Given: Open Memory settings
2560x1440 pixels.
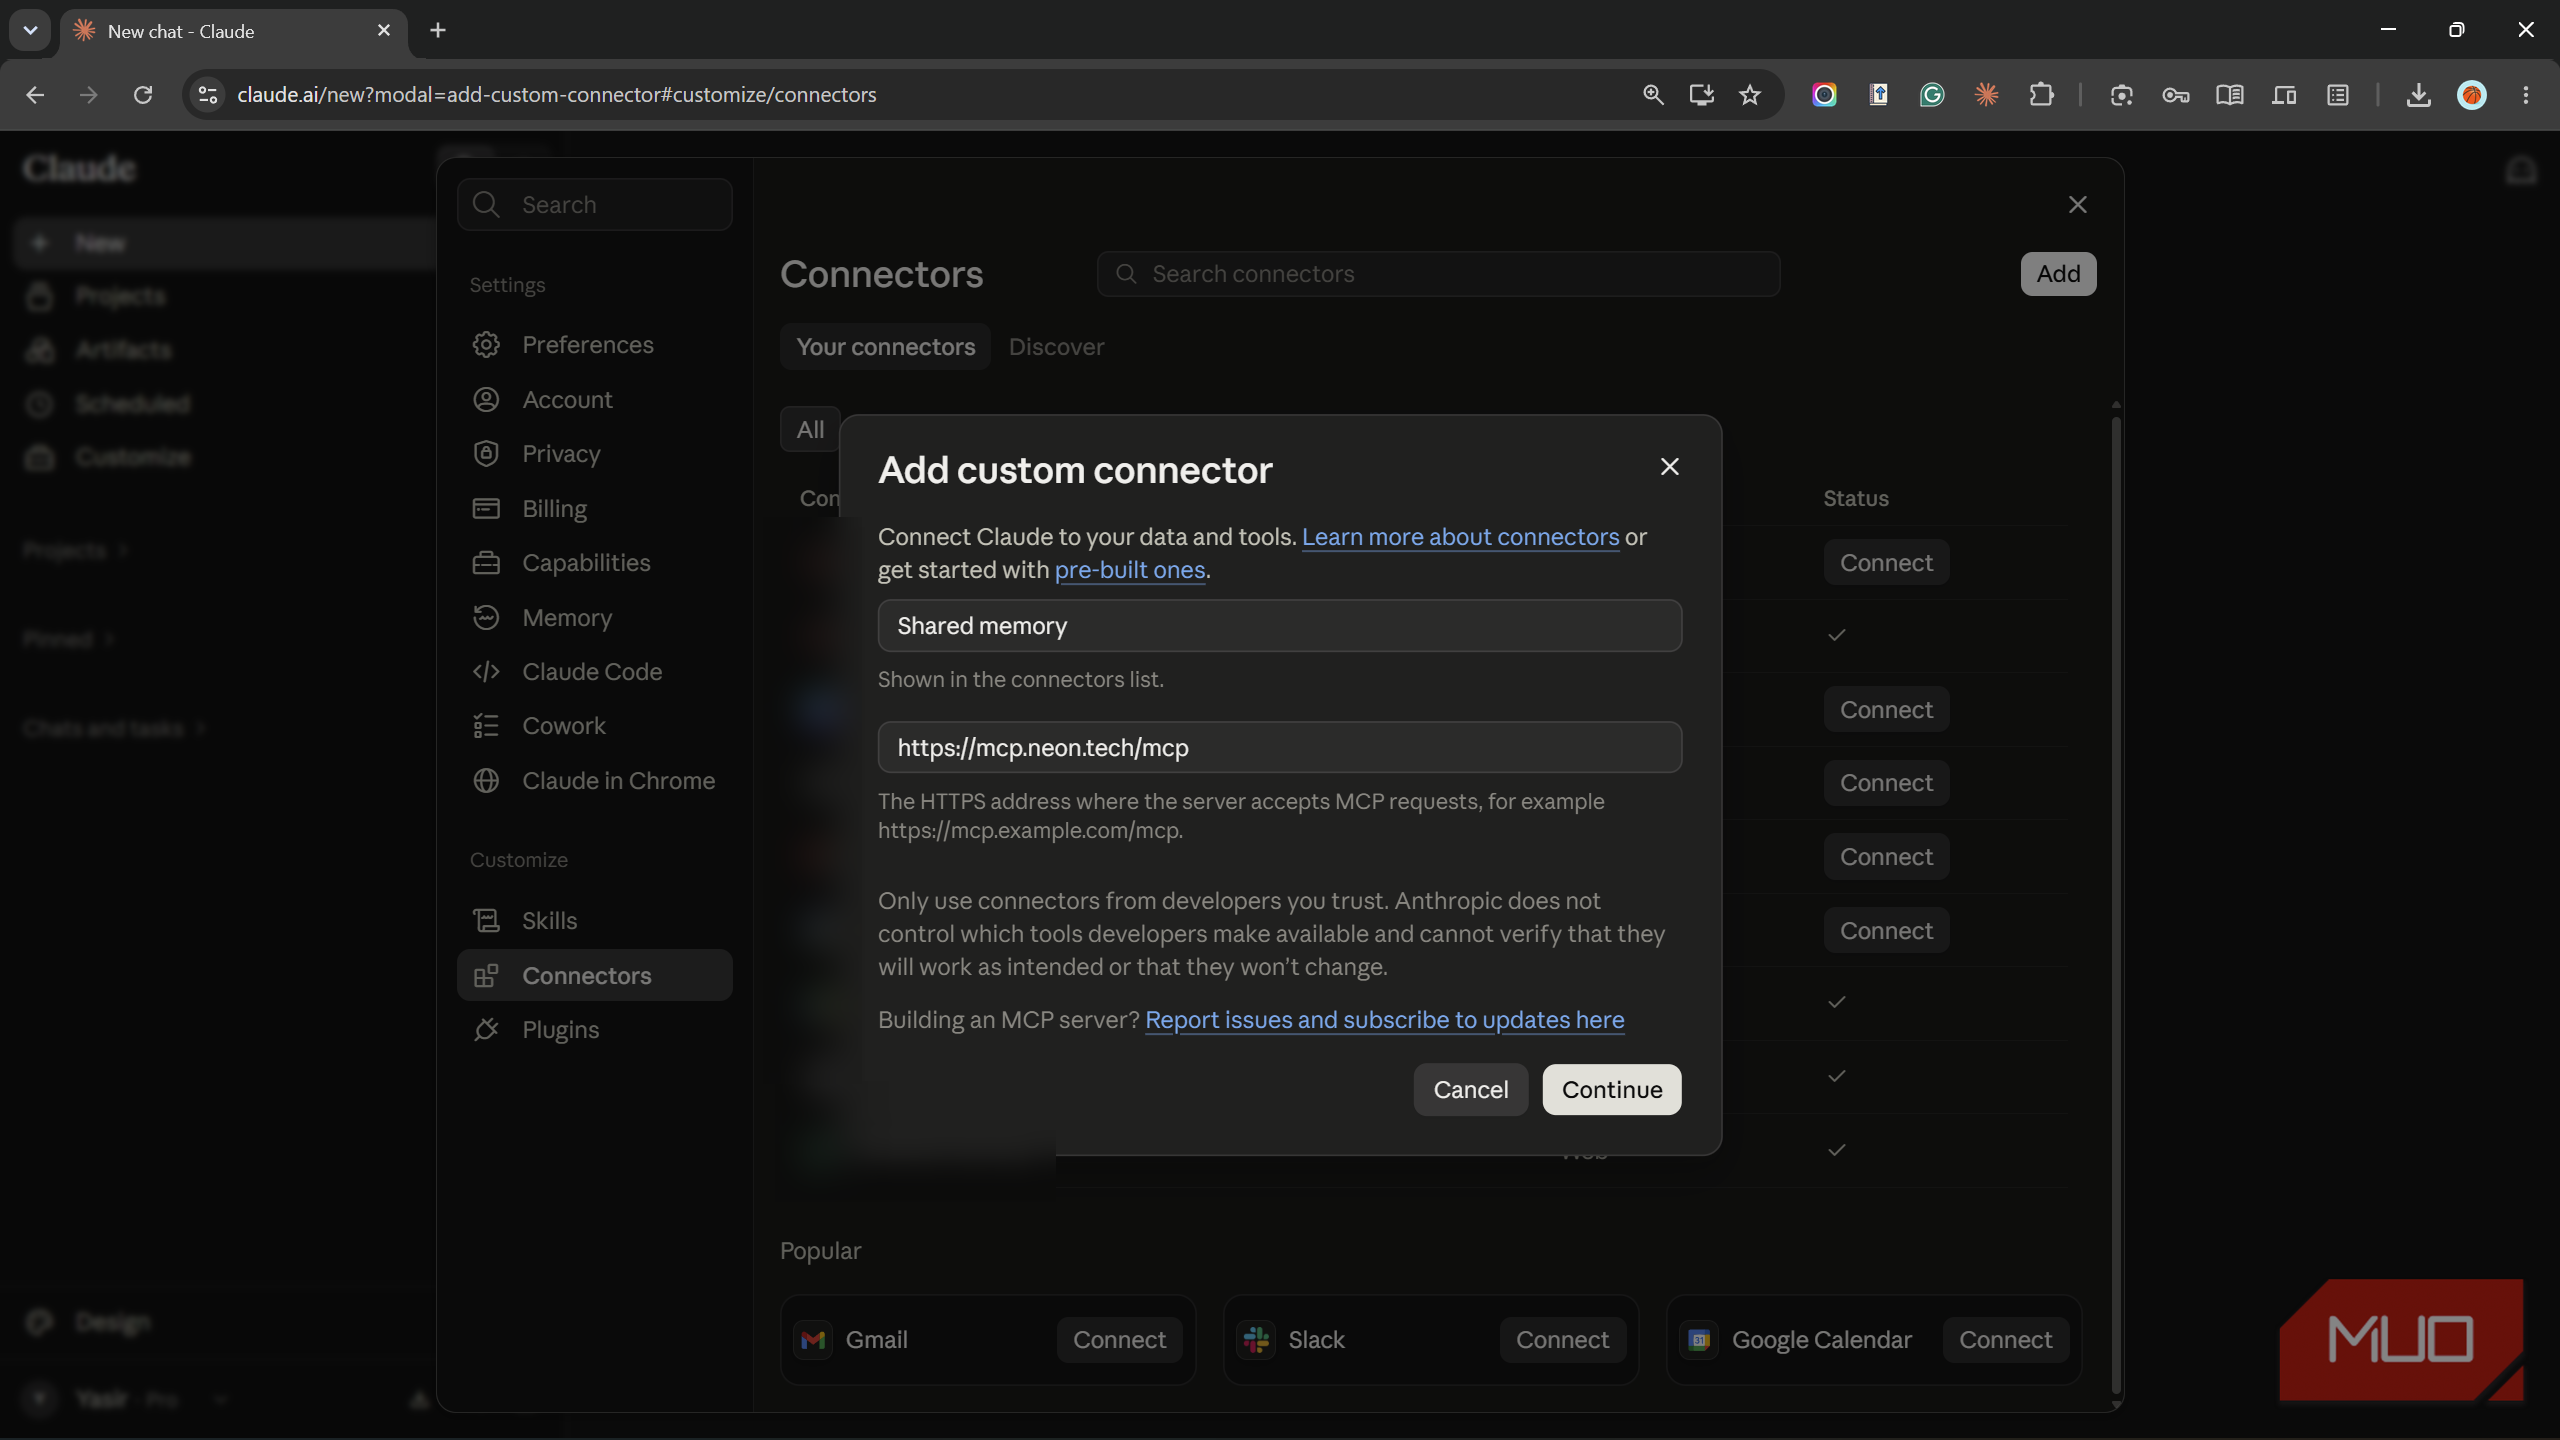Looking at the screenshot, I should pyautogui.click(x=595, y=618).
